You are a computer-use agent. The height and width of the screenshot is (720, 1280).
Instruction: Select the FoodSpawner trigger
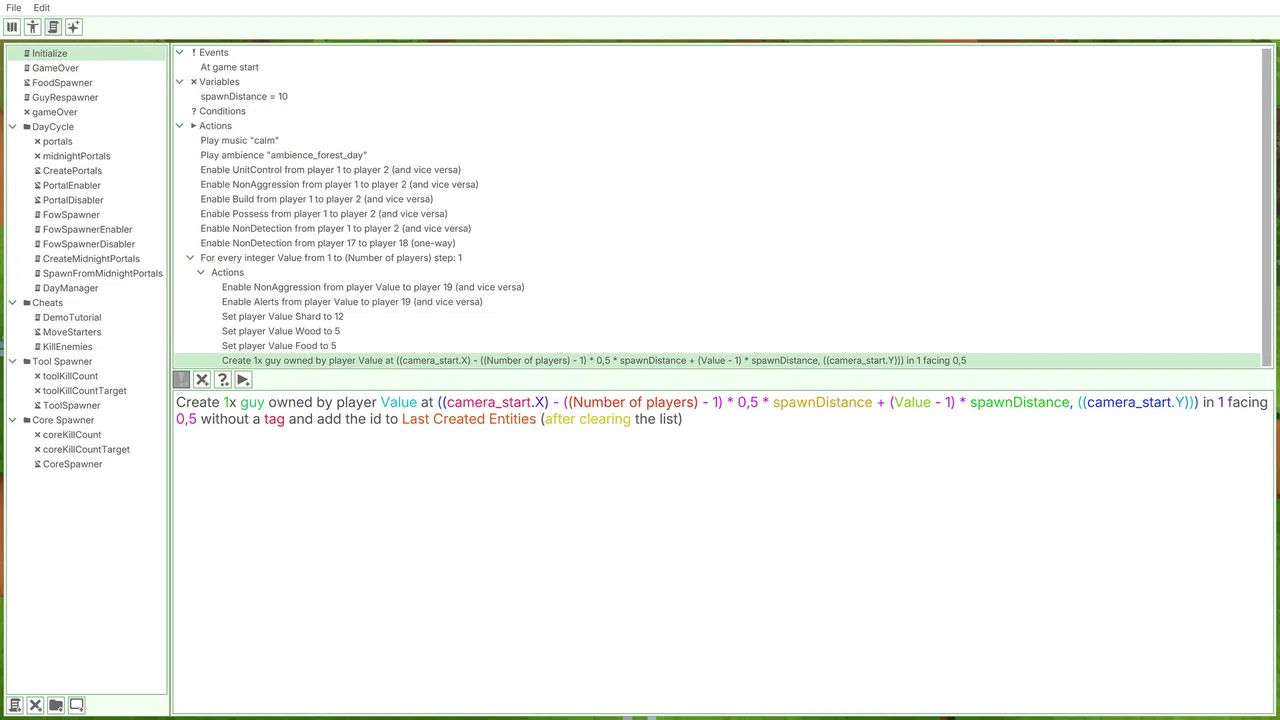tap(62, 83)
